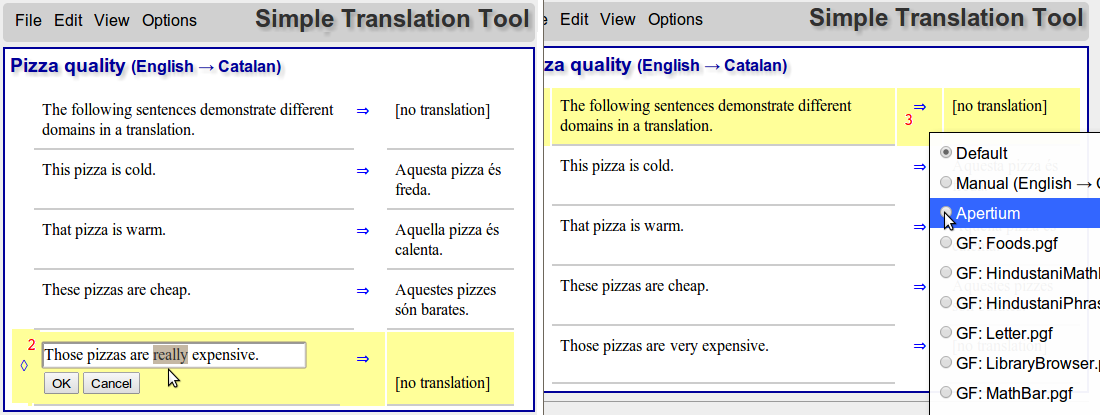Choose the Apertium radio option
1100x415 pixels.
(x=946, y=213)
